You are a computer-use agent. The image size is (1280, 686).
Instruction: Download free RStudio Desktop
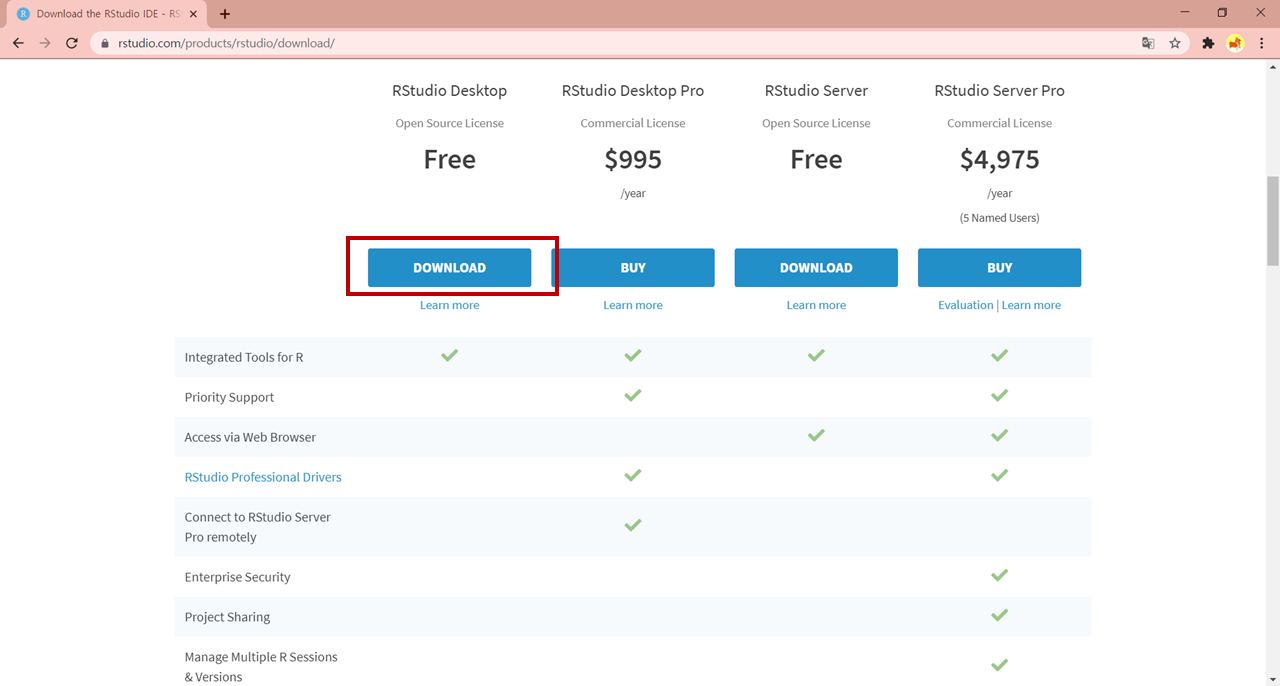pos(449,268)
